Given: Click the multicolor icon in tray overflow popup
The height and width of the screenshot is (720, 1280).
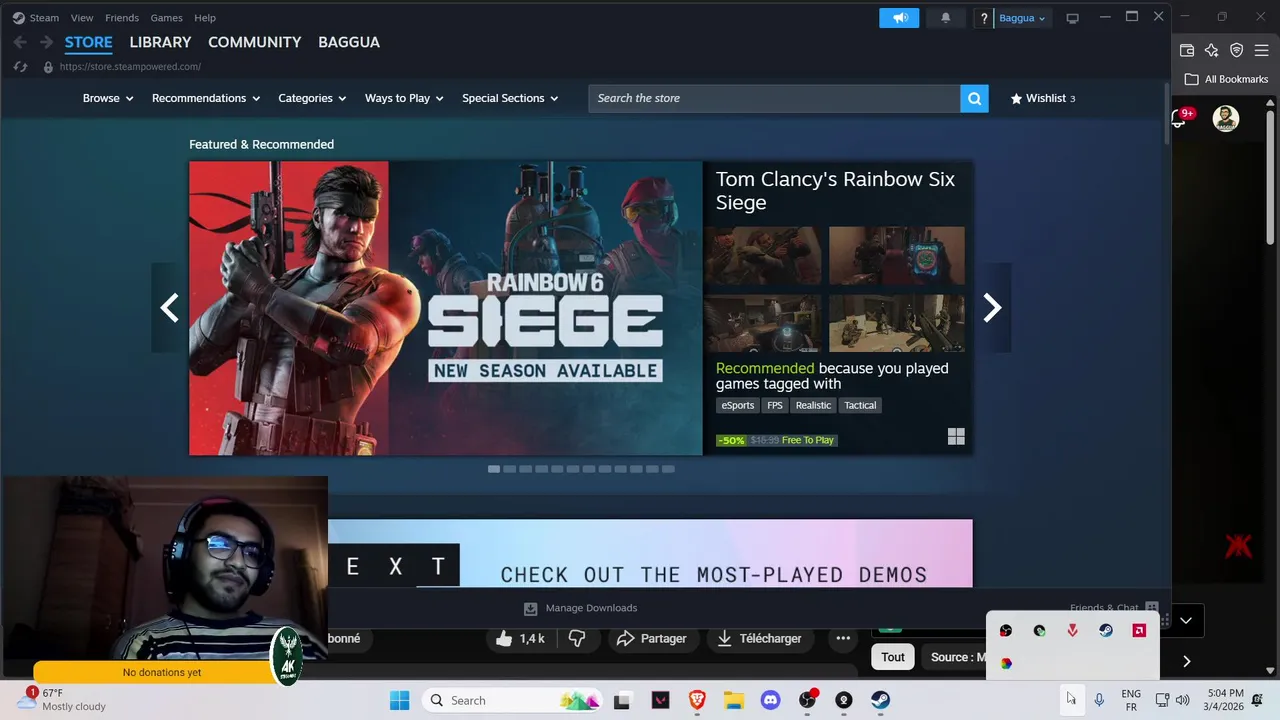Looking at the screenshot, I should click(x=1006, y=663).
